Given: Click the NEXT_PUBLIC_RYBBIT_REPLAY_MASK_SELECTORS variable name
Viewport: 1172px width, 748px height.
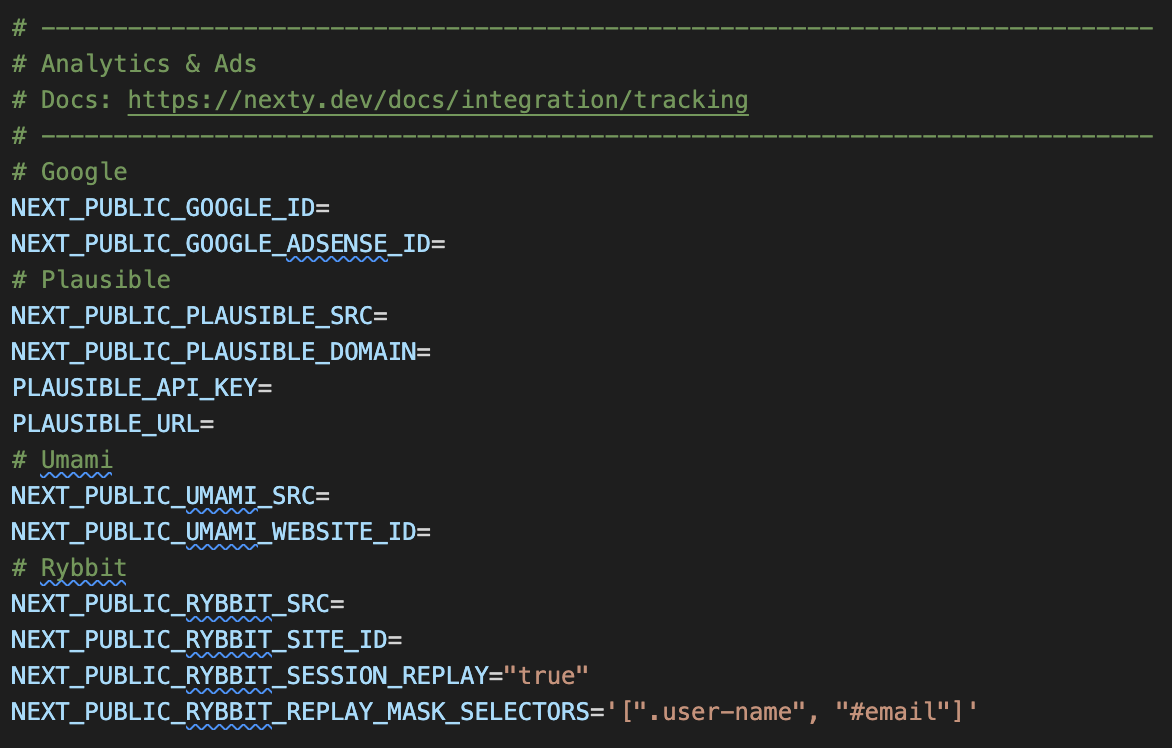Looking at the screenshot, I should pos(300,712).
